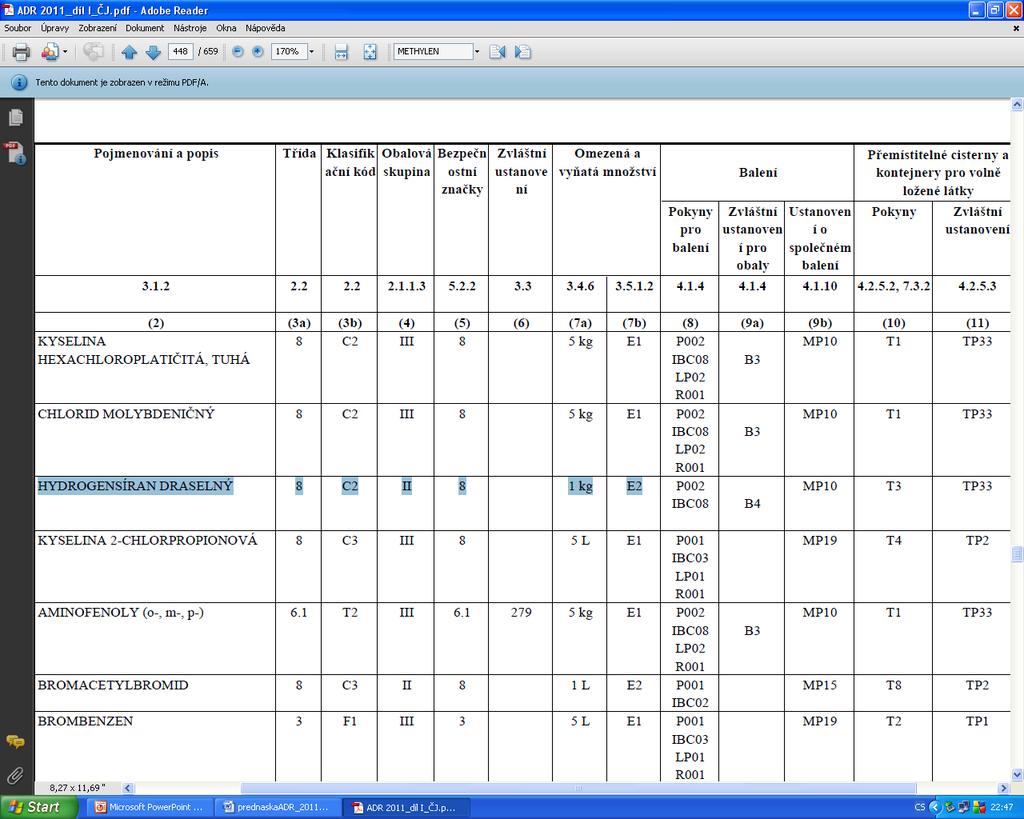Viewport: 1024px width, 819px height.
Task: Click ADR 2011_dil I_ČJ.p... taskbar button
Action: pos(405,807)
